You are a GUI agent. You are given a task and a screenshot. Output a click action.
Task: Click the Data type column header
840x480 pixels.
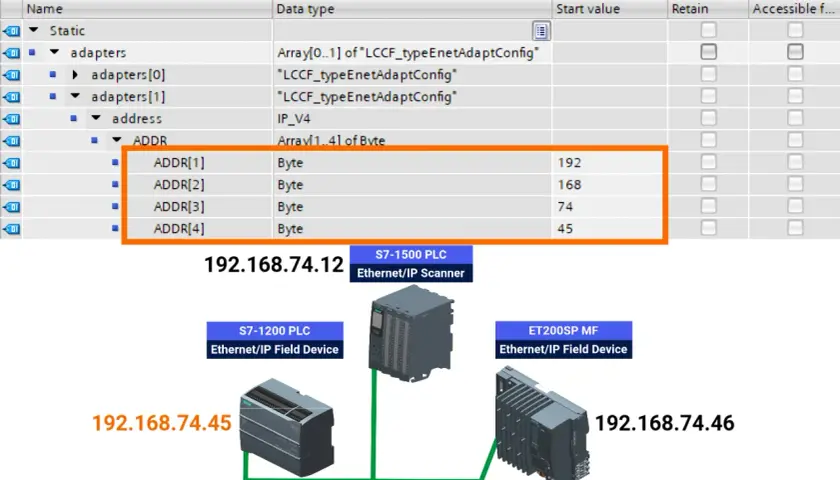tap(412, 9)
